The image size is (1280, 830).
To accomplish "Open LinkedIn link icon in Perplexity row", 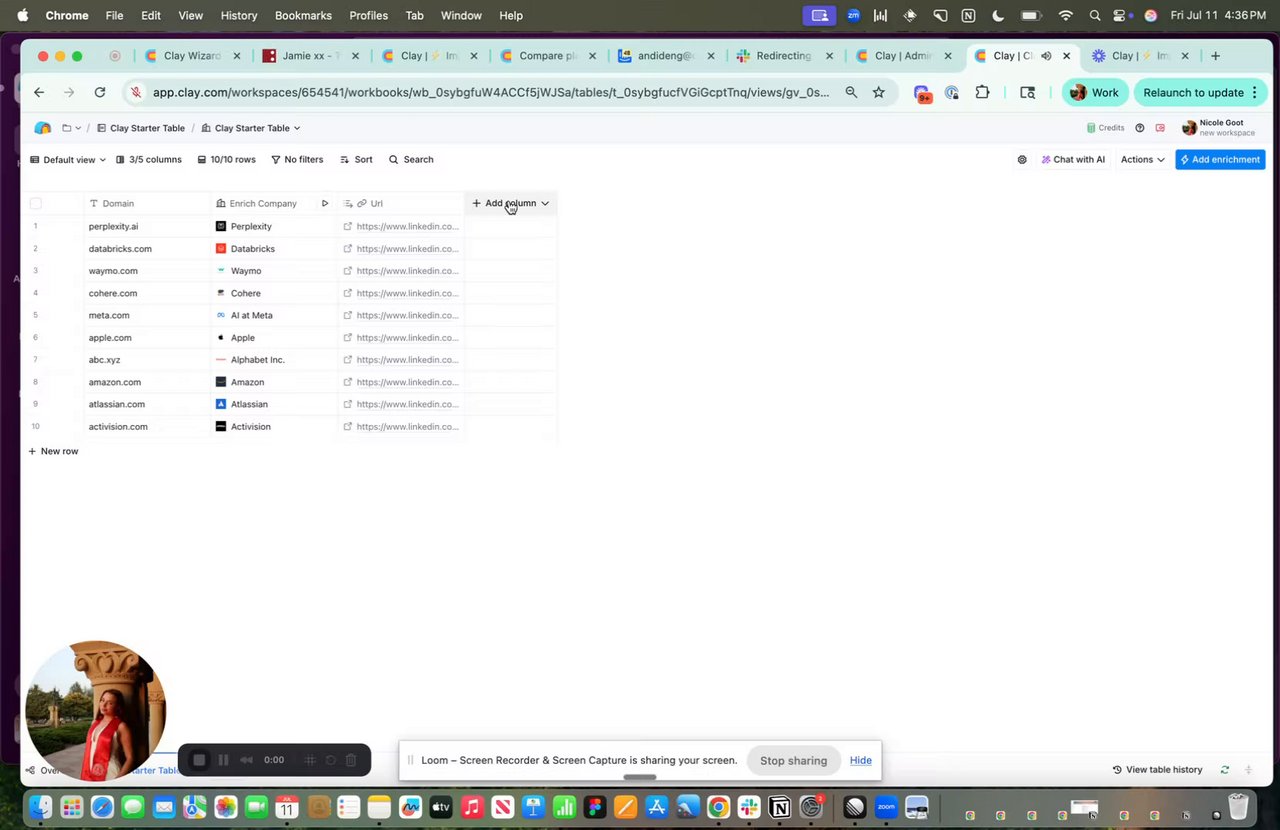I will 348,227.
